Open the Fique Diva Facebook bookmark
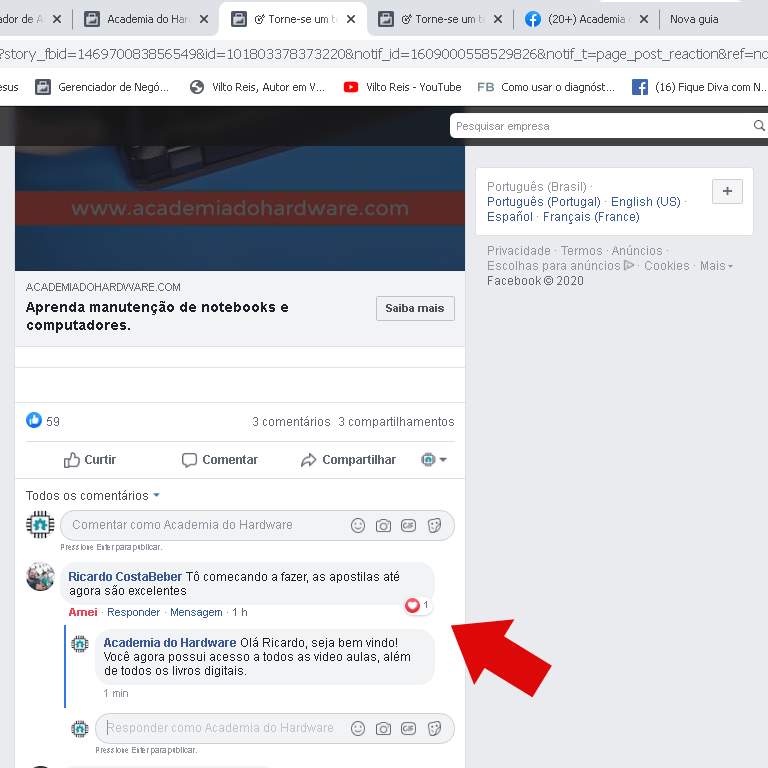This screenshot has height=768, width=768. click(699, 87)
